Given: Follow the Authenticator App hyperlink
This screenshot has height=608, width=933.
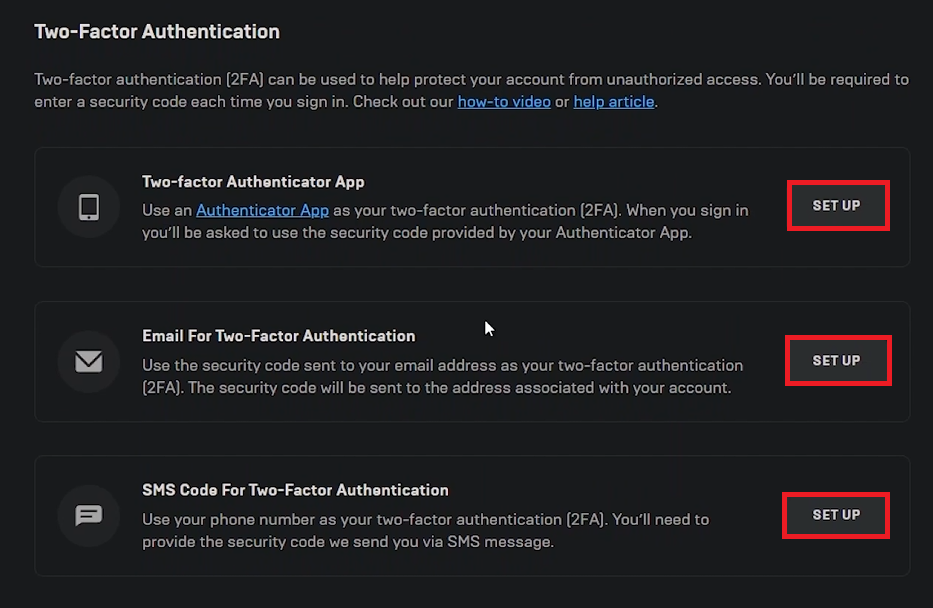Looking at the screenshot, I should click(262, 210).
